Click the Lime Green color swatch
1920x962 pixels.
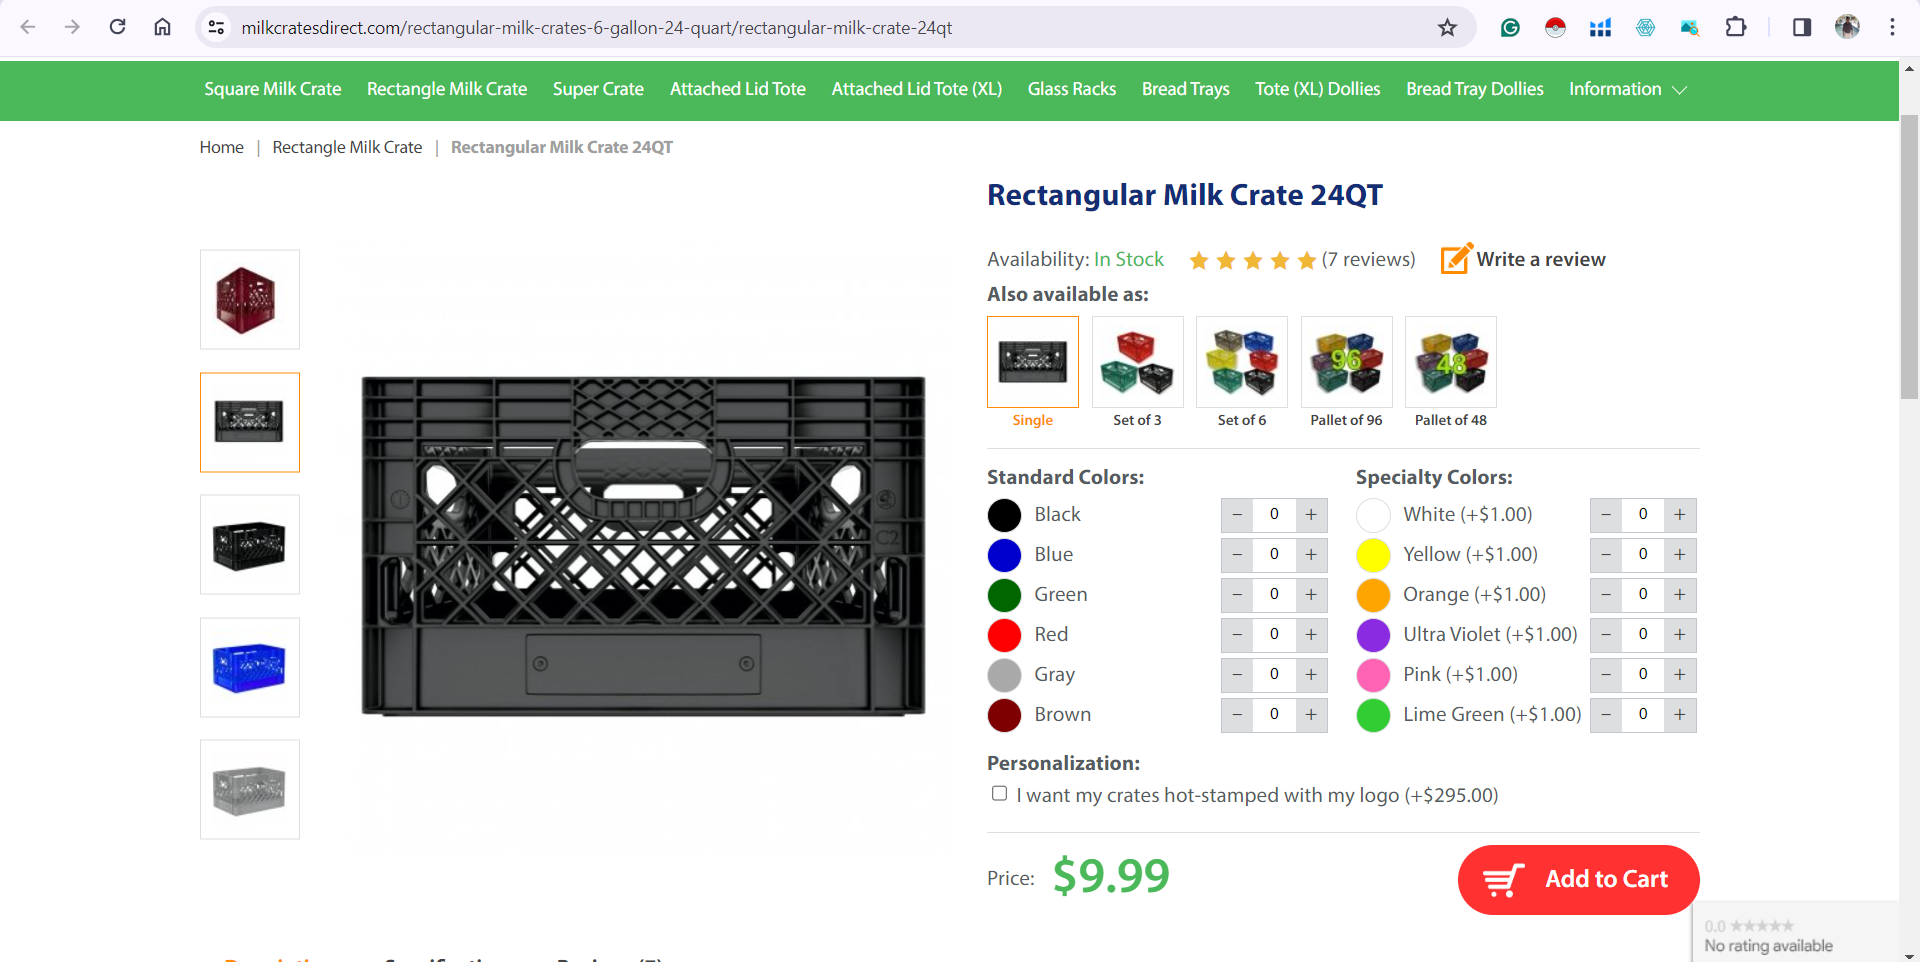1373,715
